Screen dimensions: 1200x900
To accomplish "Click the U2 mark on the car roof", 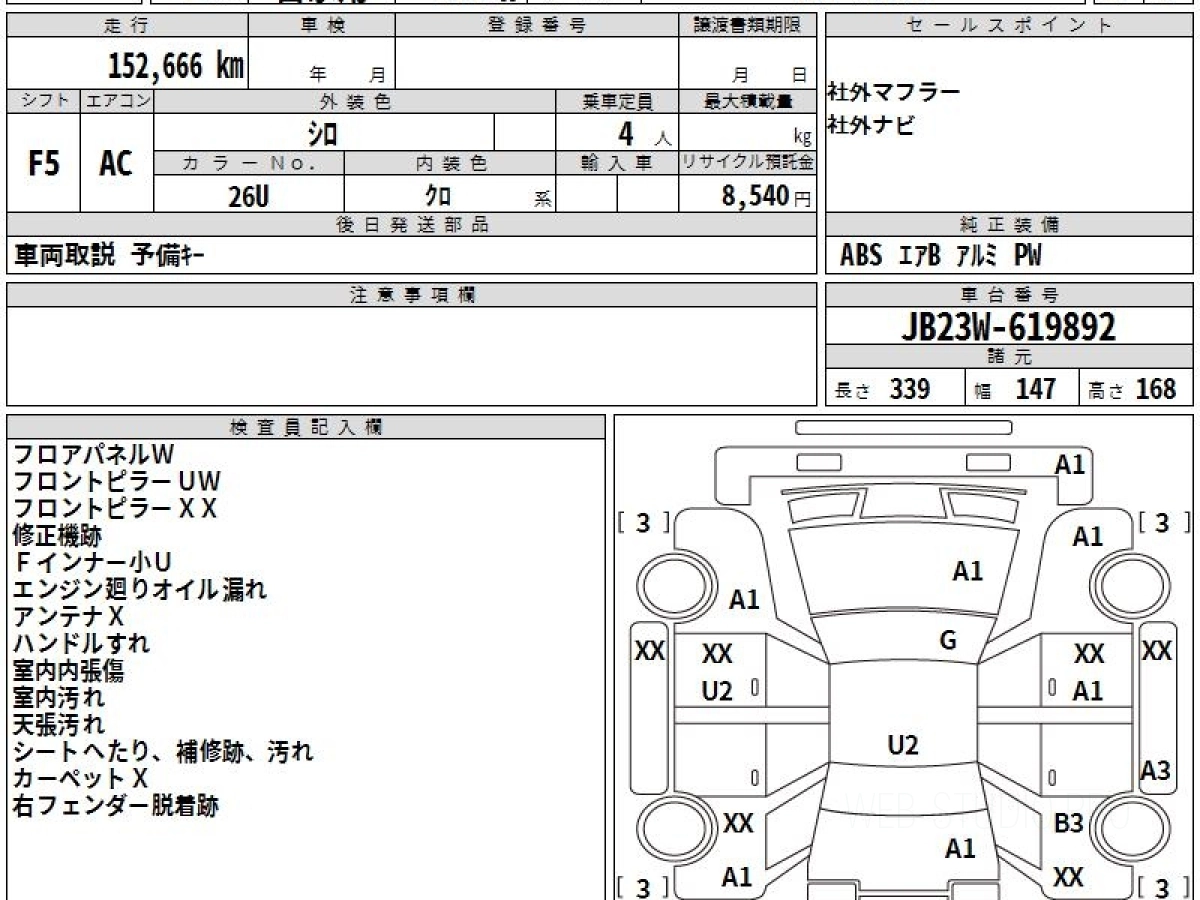I will (x=903, y=745).
